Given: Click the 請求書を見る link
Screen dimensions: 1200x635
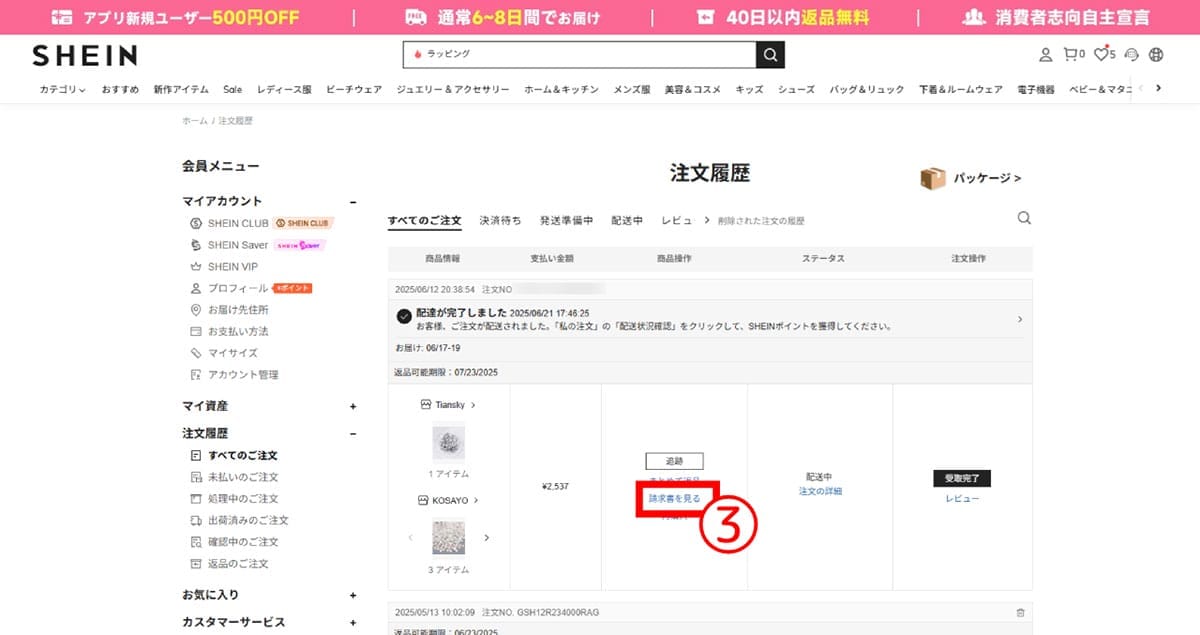Looking at the screenshot, I should point(675,497).
